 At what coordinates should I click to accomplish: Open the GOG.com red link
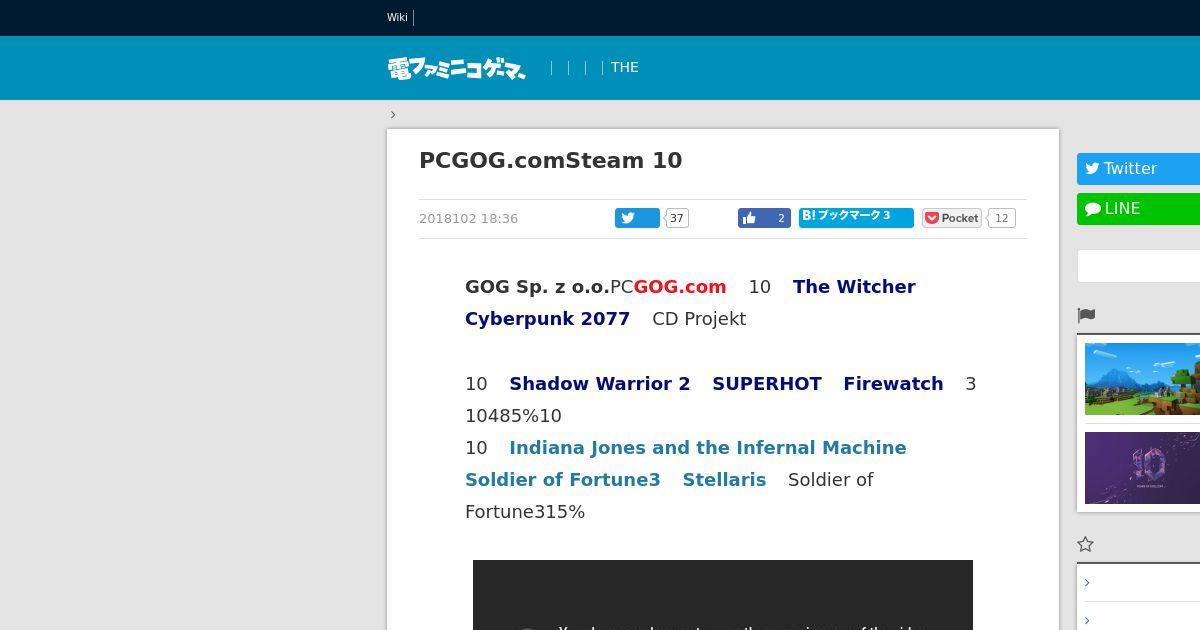point(680,287)
